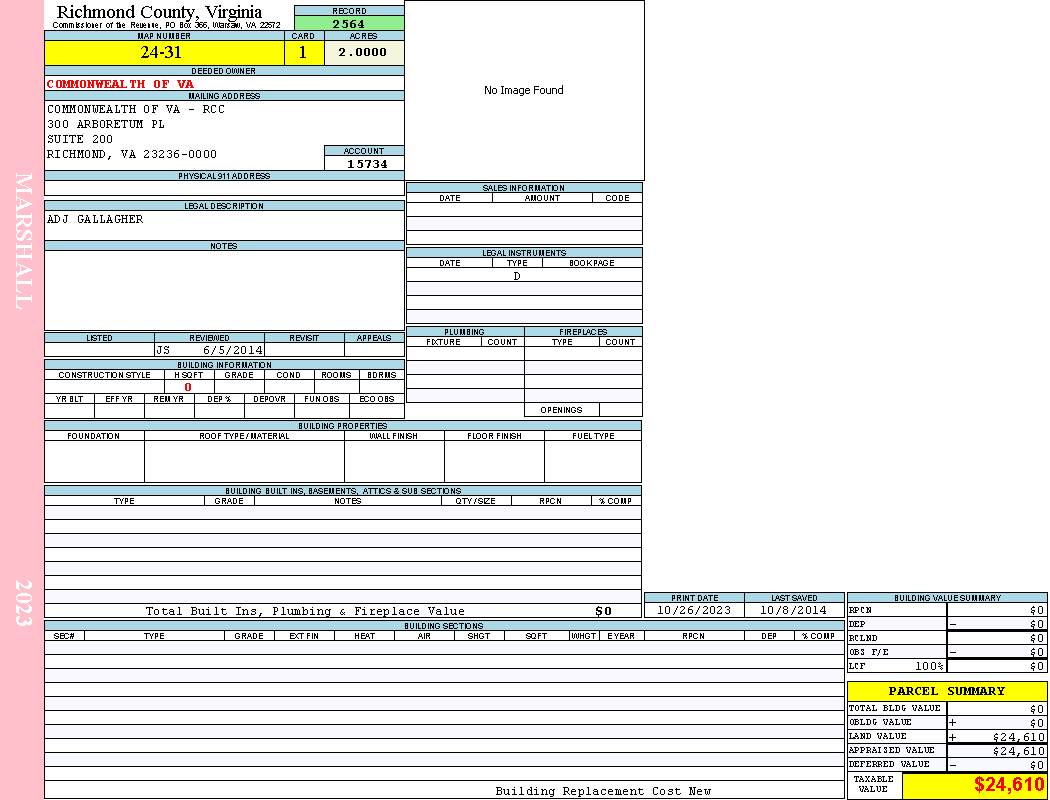Screen dimensions: 1050x800
Task: Click the pink MARSHALL sidebar label
Action: [x=23, y=240]
